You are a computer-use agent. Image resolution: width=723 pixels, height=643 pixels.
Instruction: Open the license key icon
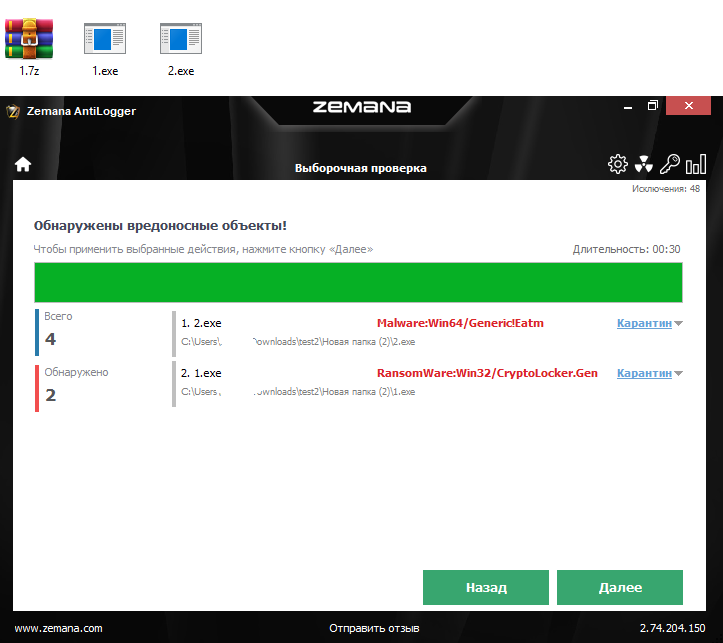[x=670, y=164]
